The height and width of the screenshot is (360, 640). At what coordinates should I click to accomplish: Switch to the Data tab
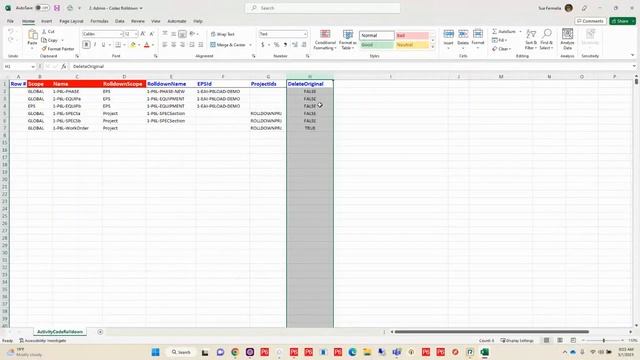(120, 21)
